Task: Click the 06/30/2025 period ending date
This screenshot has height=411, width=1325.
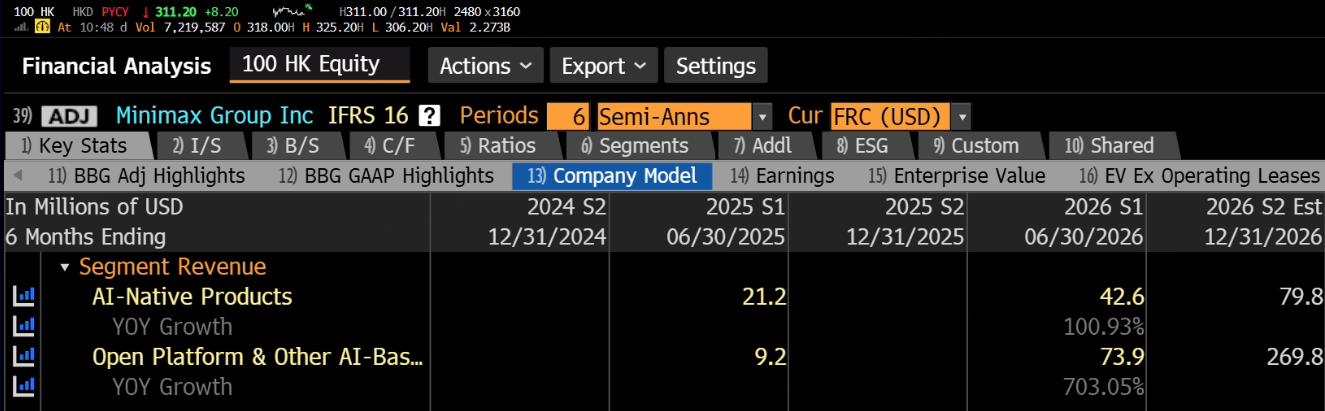Action: coord(726,237)
